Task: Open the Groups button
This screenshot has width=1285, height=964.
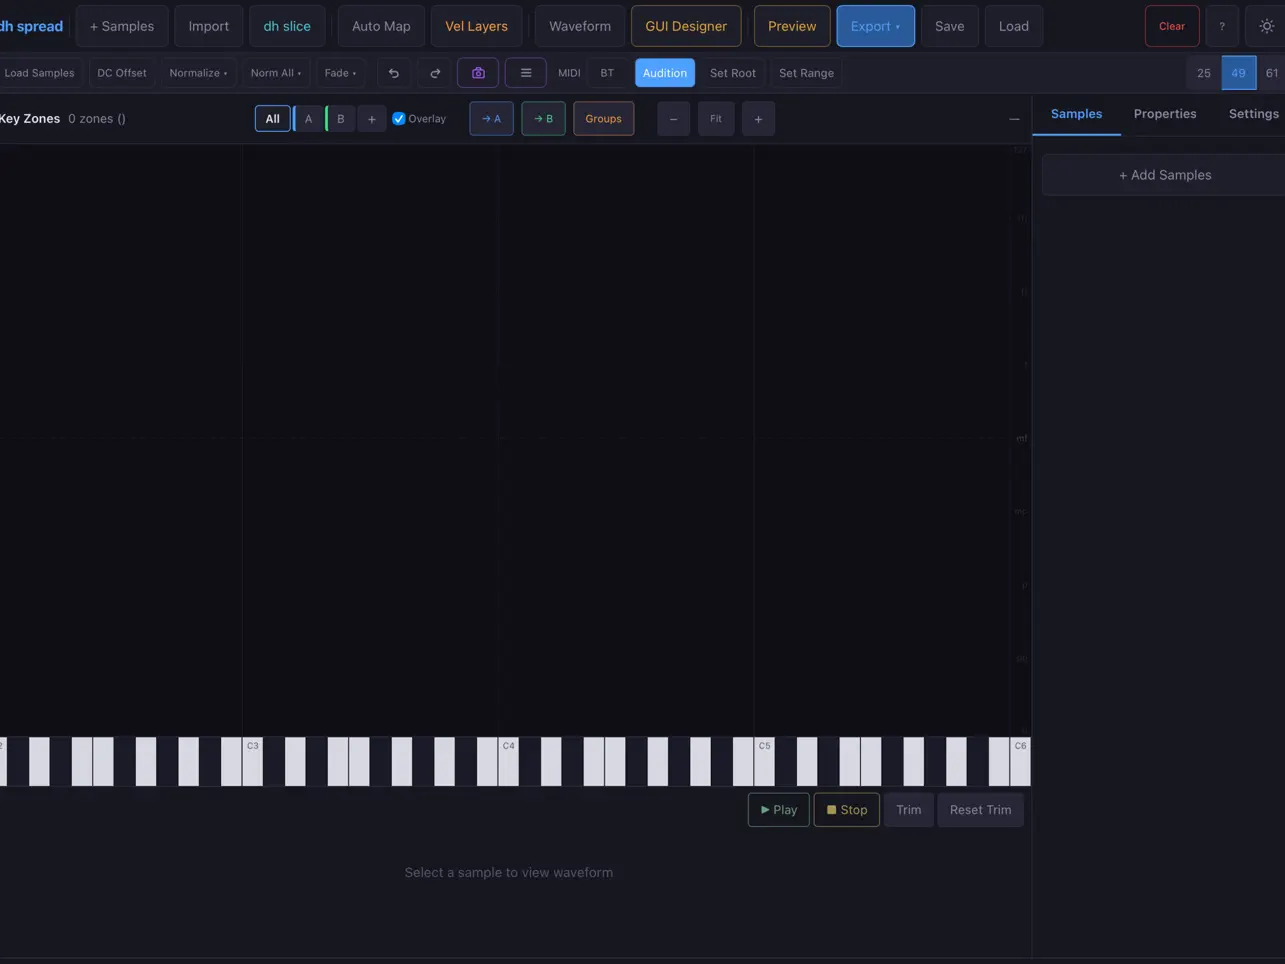Action: coord(603,119)
